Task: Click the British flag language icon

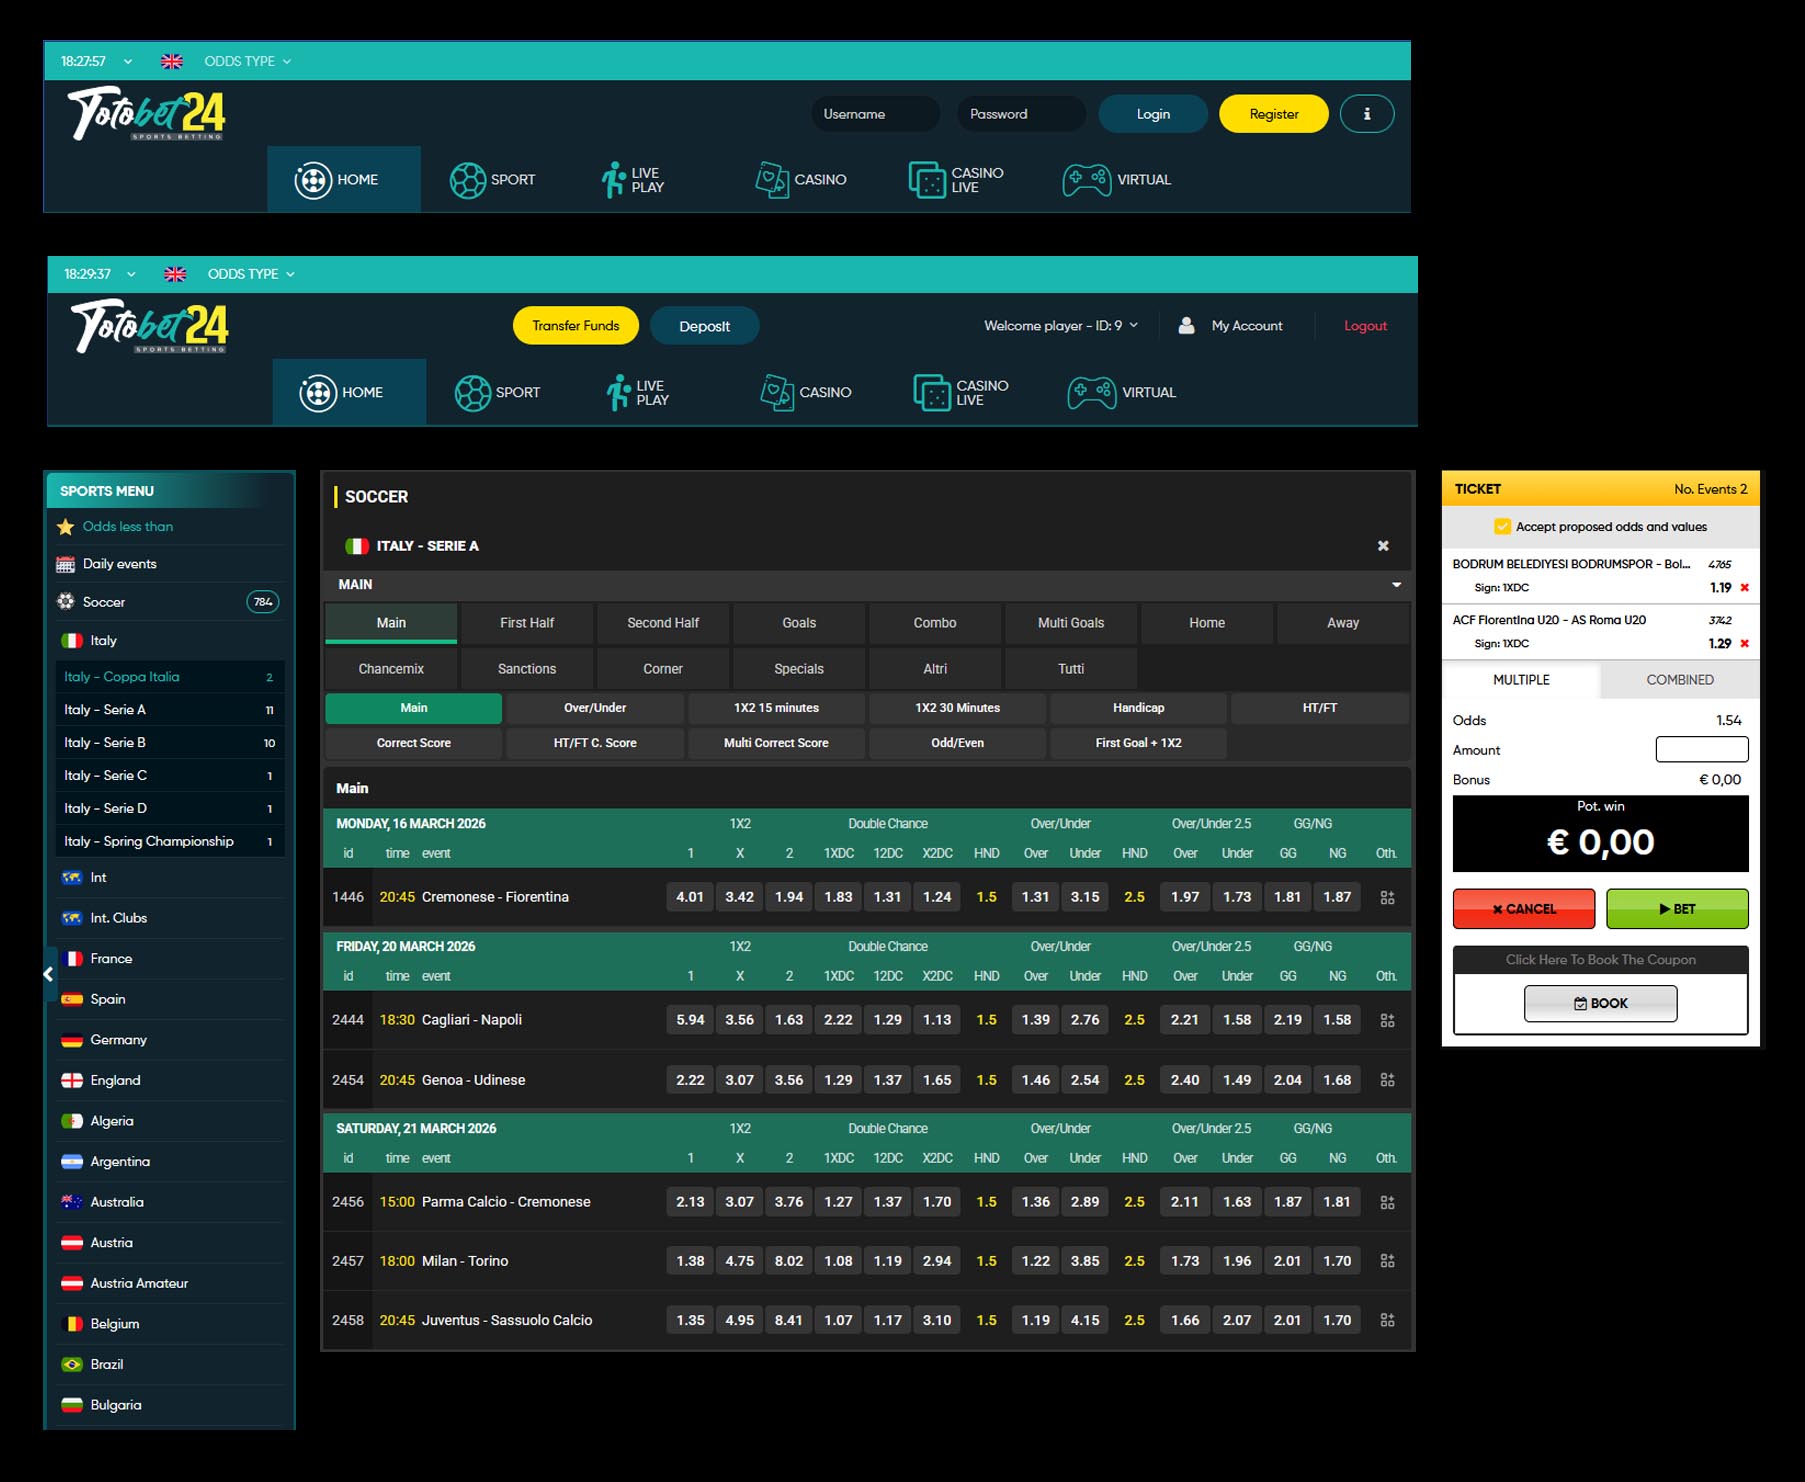Action: coord(172,61)
